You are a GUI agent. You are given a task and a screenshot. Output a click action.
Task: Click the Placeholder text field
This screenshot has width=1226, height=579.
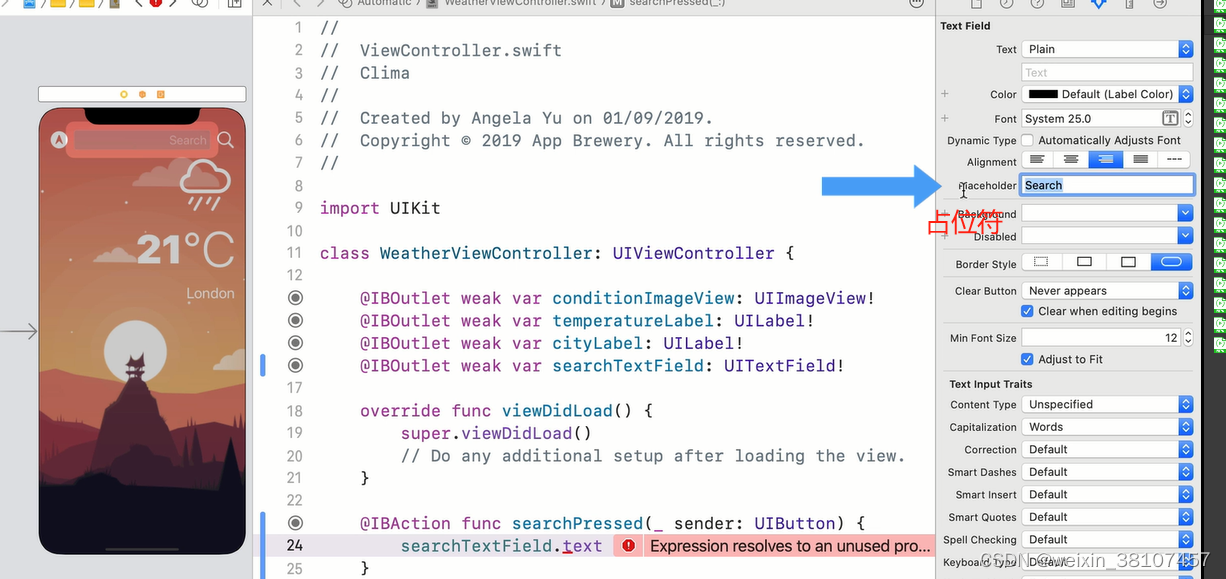pos(1106,185)
